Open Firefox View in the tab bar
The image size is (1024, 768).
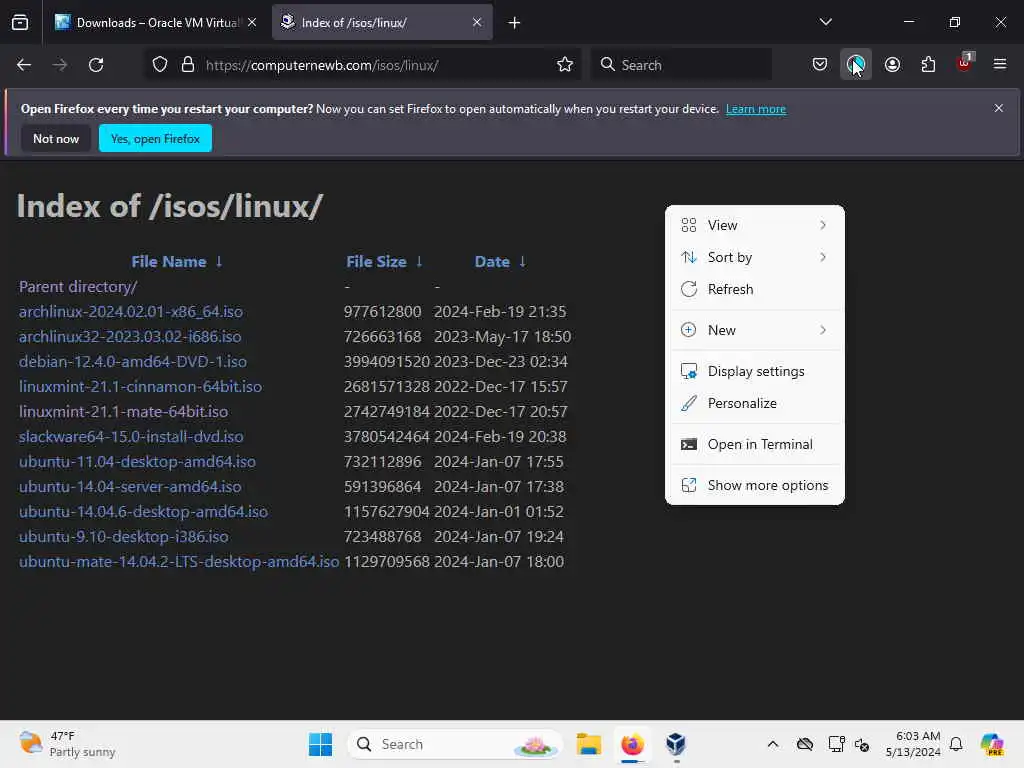20,22
